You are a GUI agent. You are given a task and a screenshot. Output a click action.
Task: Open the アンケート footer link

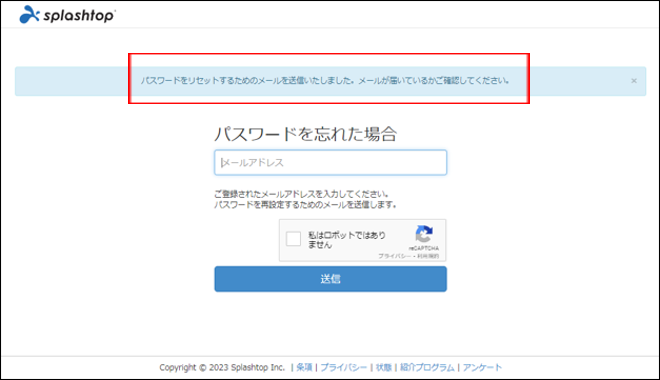482,367
